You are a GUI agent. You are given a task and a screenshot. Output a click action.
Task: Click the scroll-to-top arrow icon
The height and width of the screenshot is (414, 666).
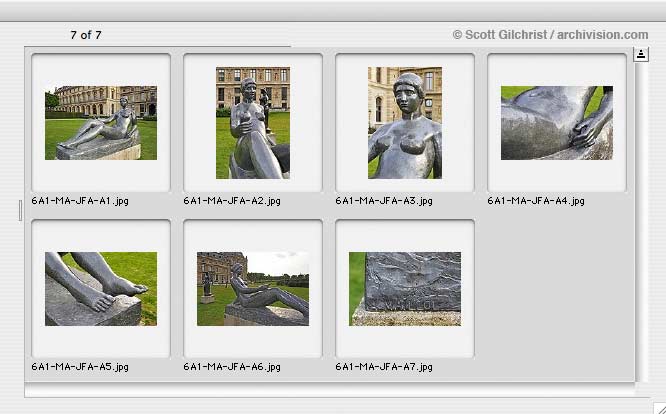(x=641, y=54)
